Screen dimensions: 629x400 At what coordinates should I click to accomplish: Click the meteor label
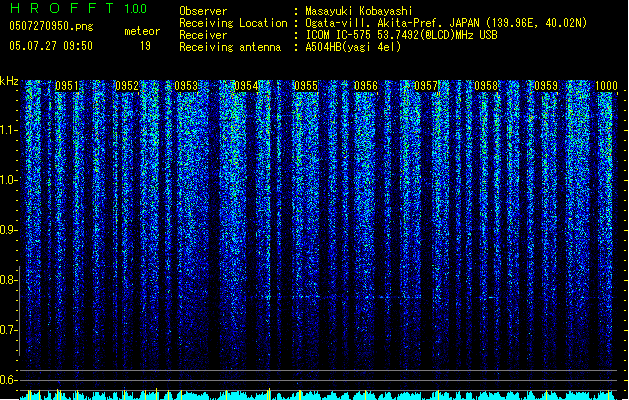click(x=142, y=31)
